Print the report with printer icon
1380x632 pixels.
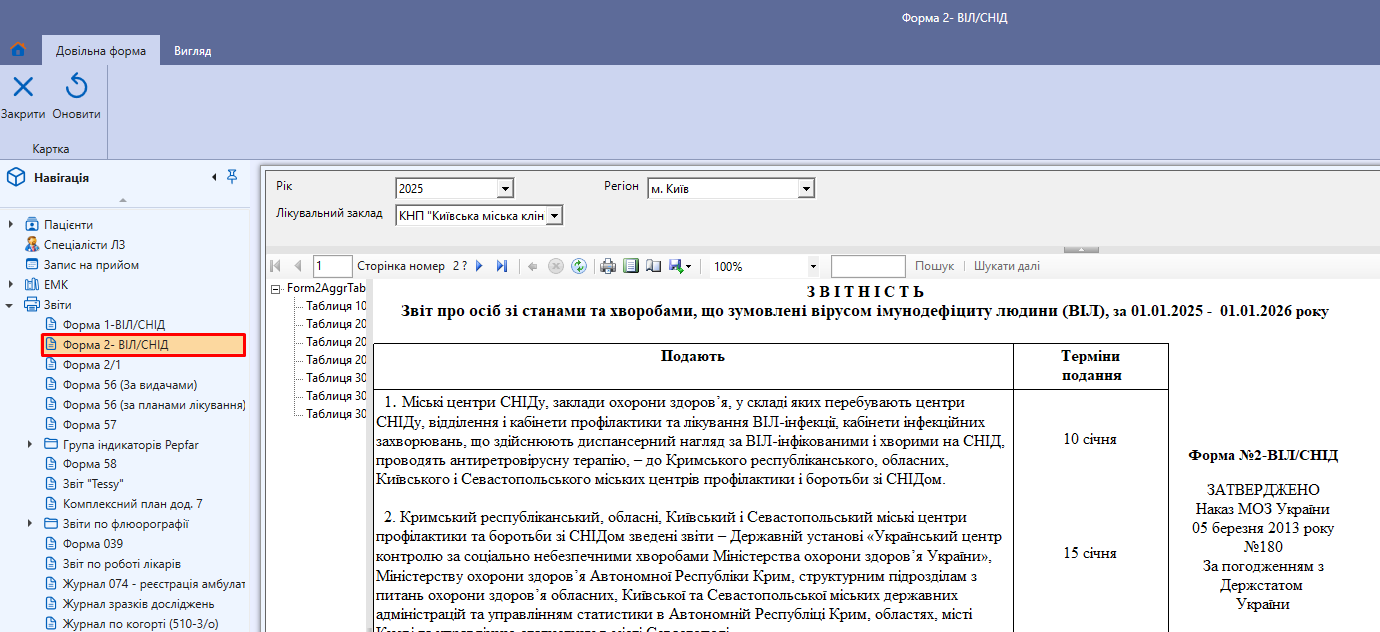[607, 266]
